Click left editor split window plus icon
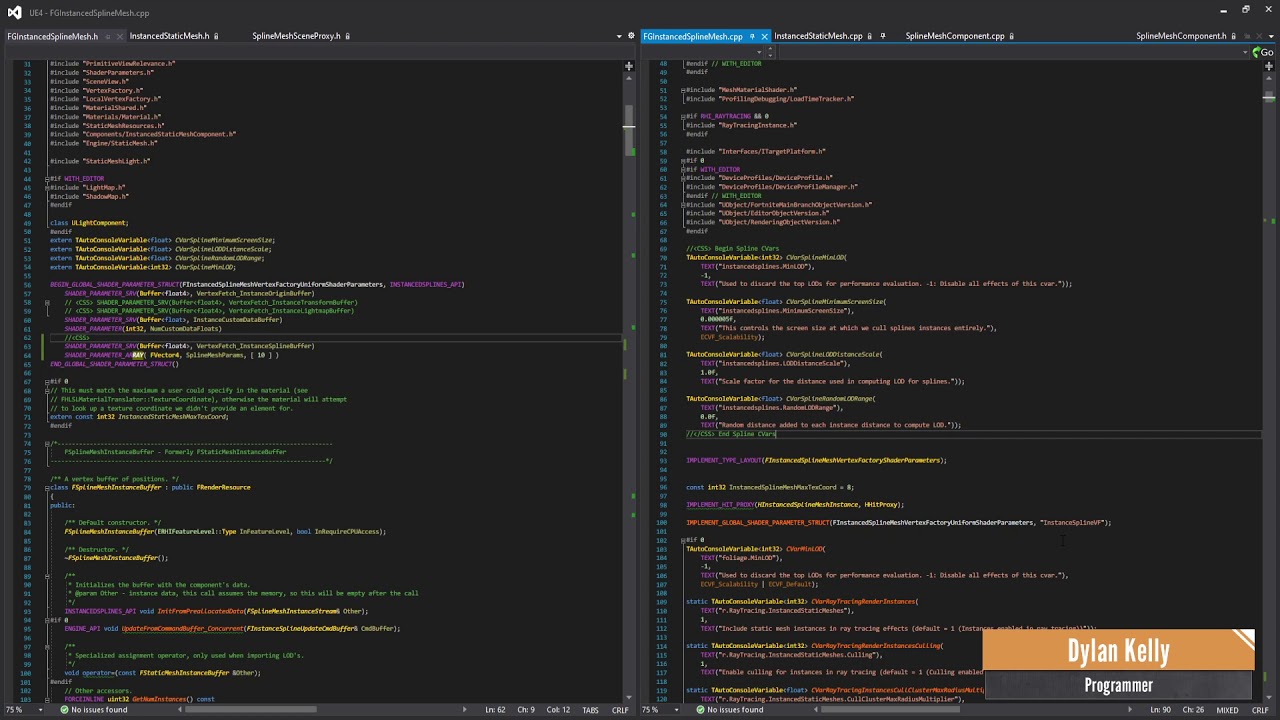Screen dimensions: 1280x720 pos(629,66)
